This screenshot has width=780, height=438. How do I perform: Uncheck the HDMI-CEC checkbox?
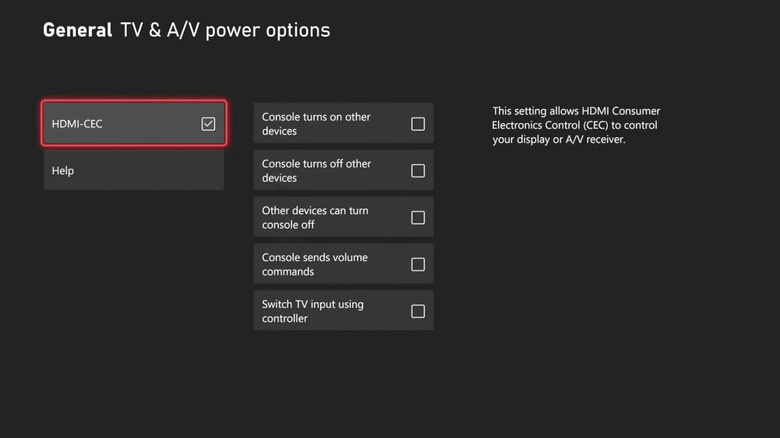click(208, 124)
